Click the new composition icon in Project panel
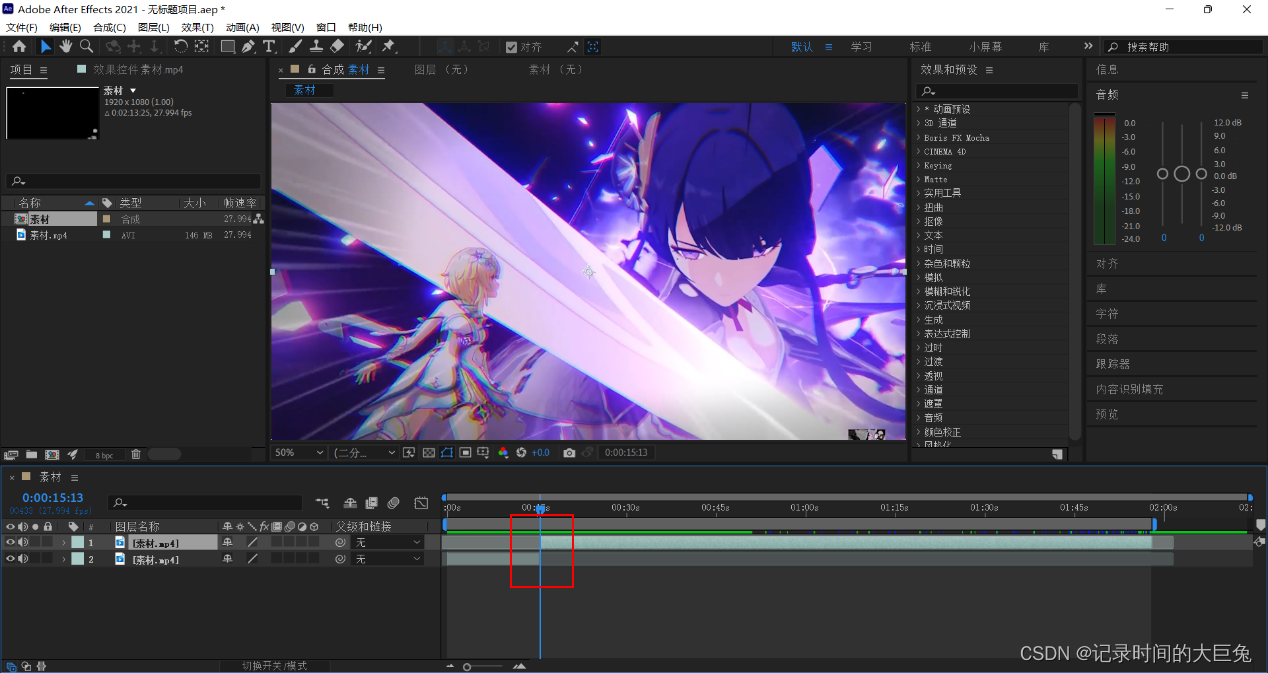 (52, 454)
